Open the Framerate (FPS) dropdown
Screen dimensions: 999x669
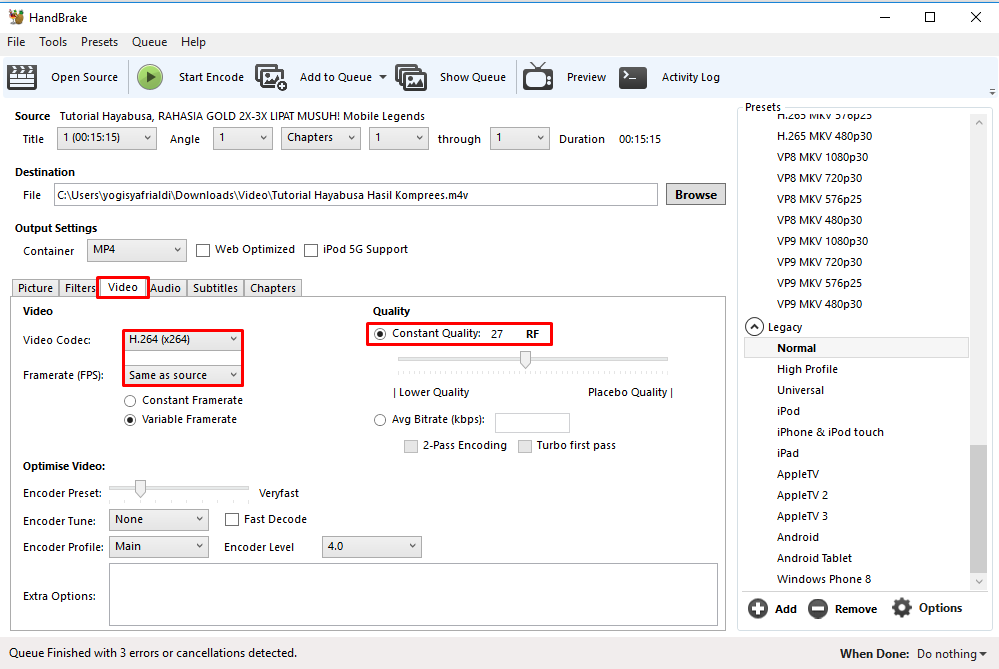pyautogui.click(x=182, y=375)
